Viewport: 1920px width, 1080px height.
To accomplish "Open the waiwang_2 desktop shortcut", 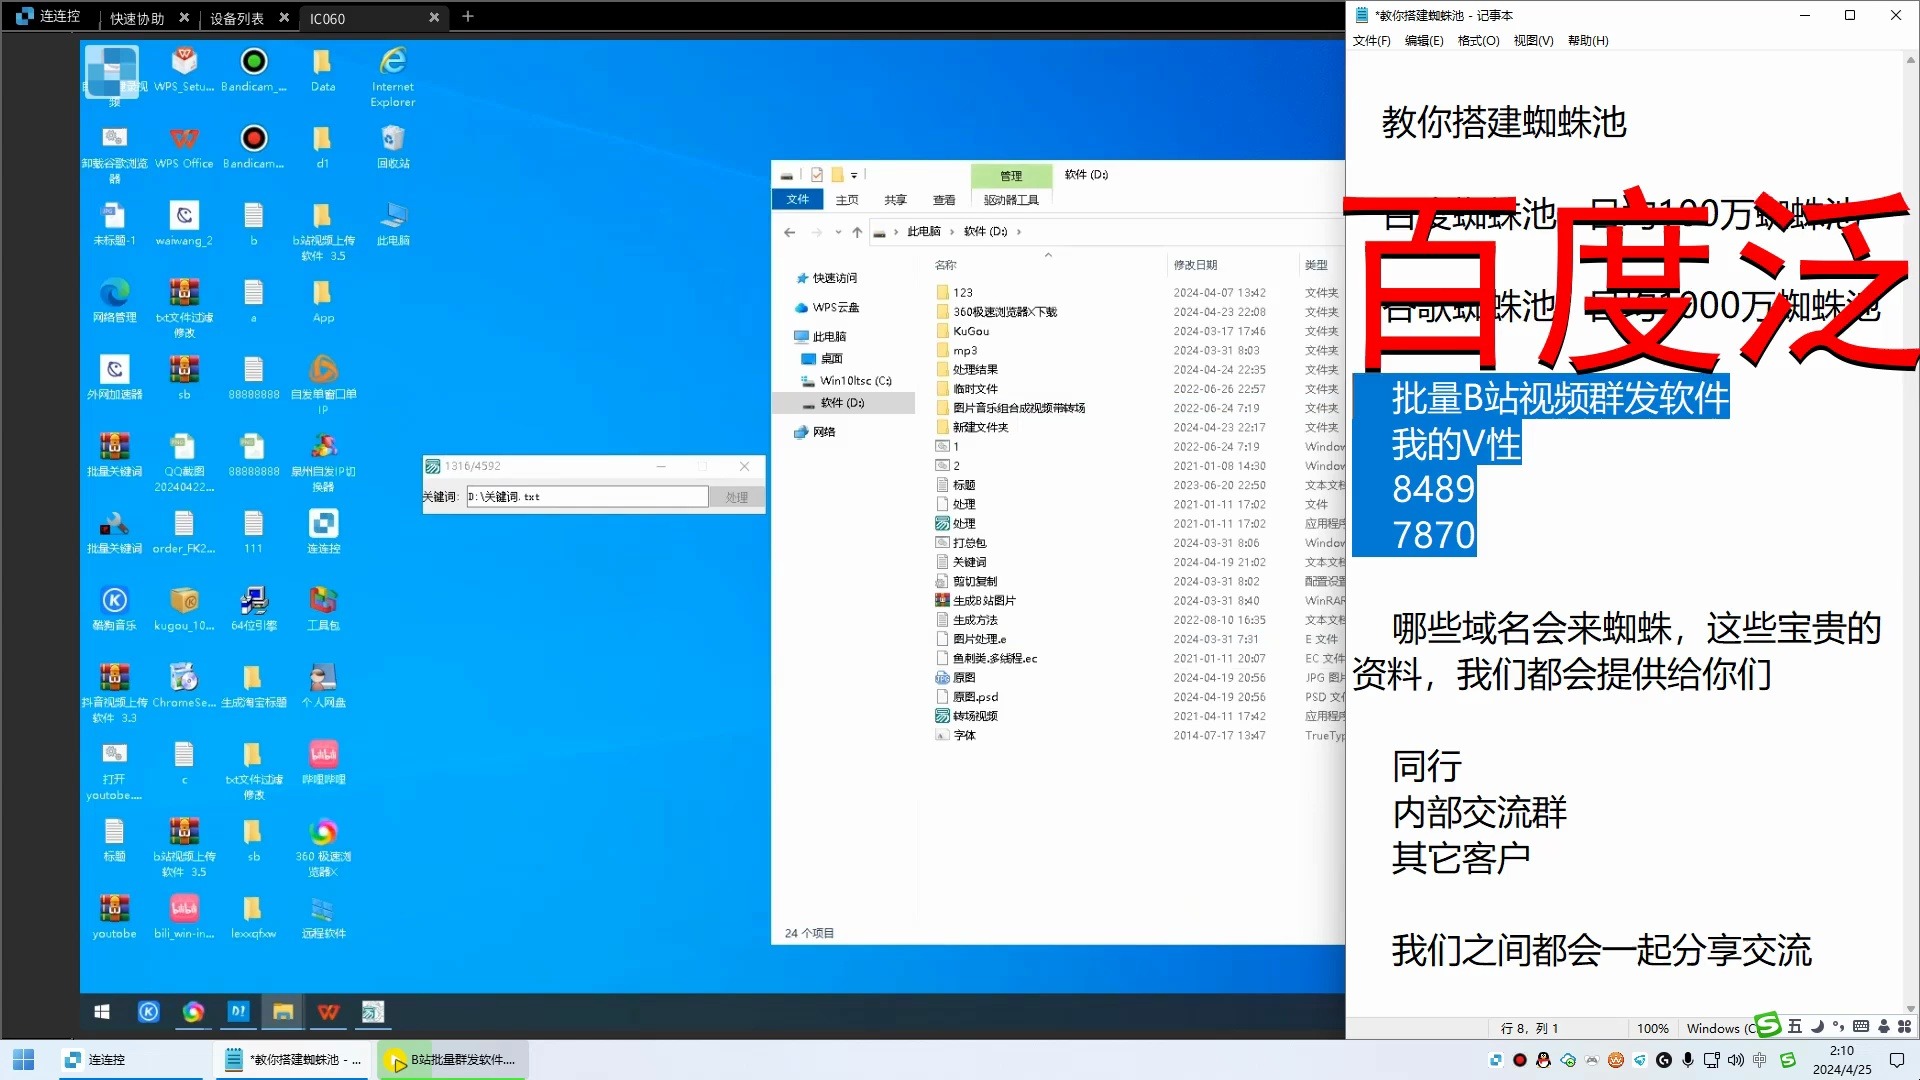I will tap(184, 223).
